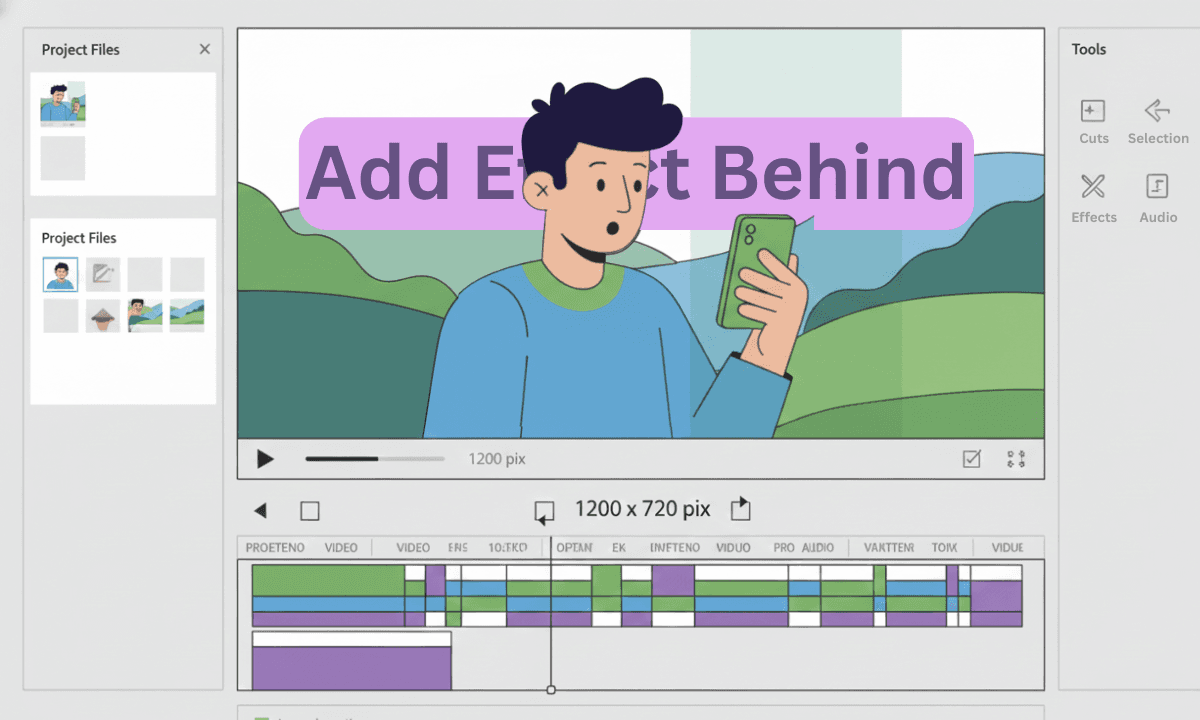
Task: Click the EK timeline header
Action: click(x=619, y=548)
